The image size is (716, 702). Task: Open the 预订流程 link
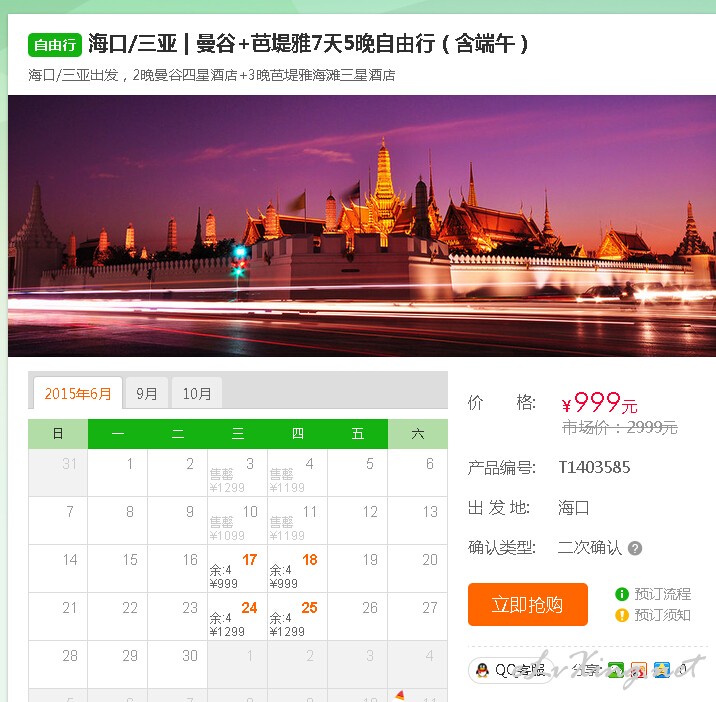pos(663,594)
